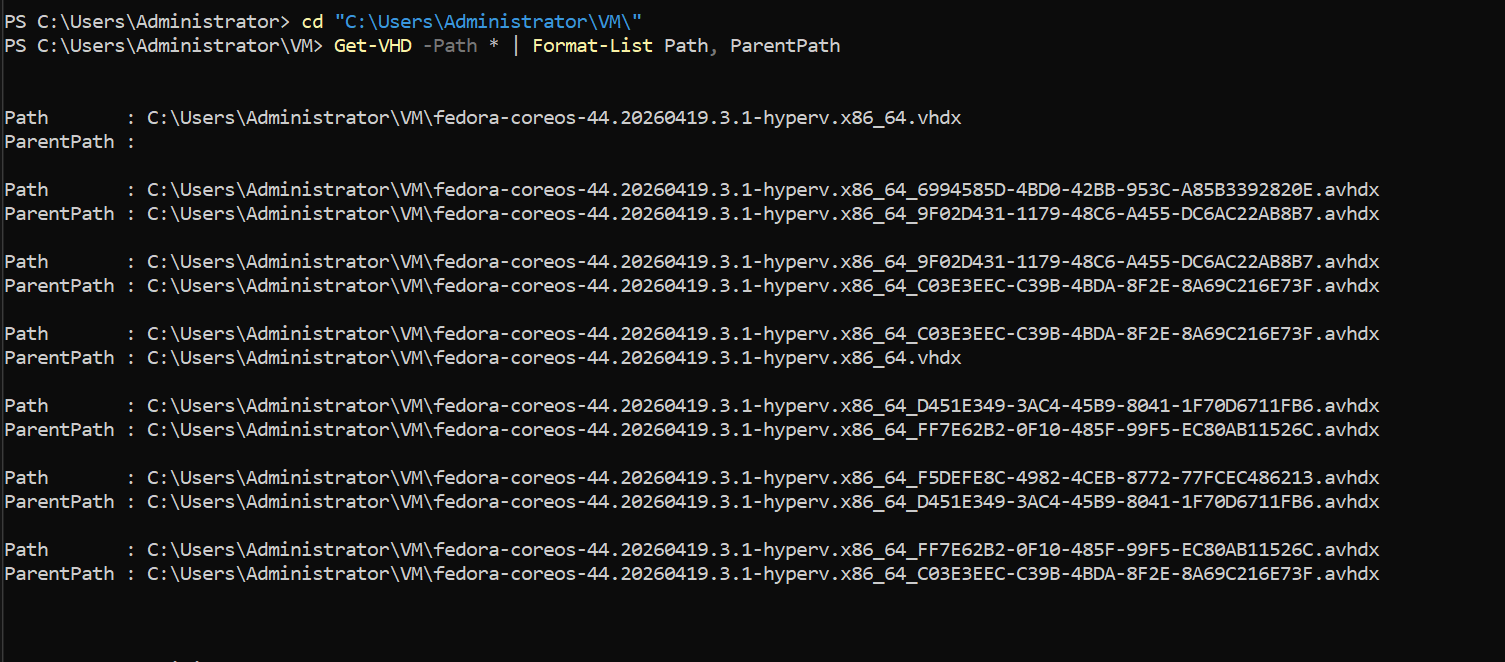This screenshot has height=662, width=1505.
Task: Click the ParentPath value ending in x86_64.vhdx
Action: (x=554, y=357)
